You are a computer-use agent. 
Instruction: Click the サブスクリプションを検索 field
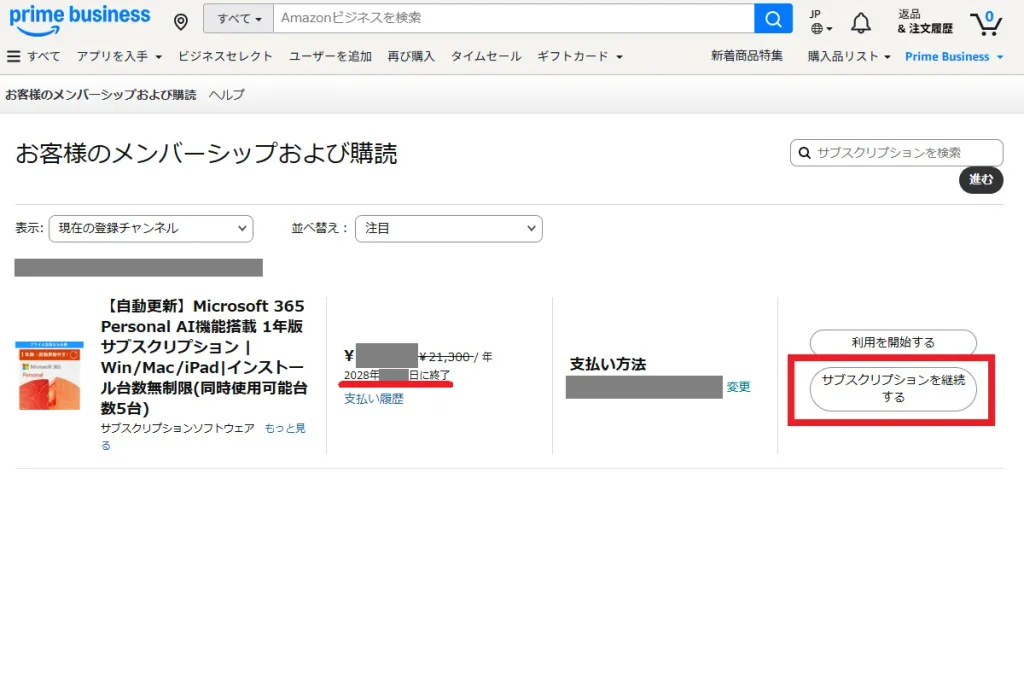point(897,153)
